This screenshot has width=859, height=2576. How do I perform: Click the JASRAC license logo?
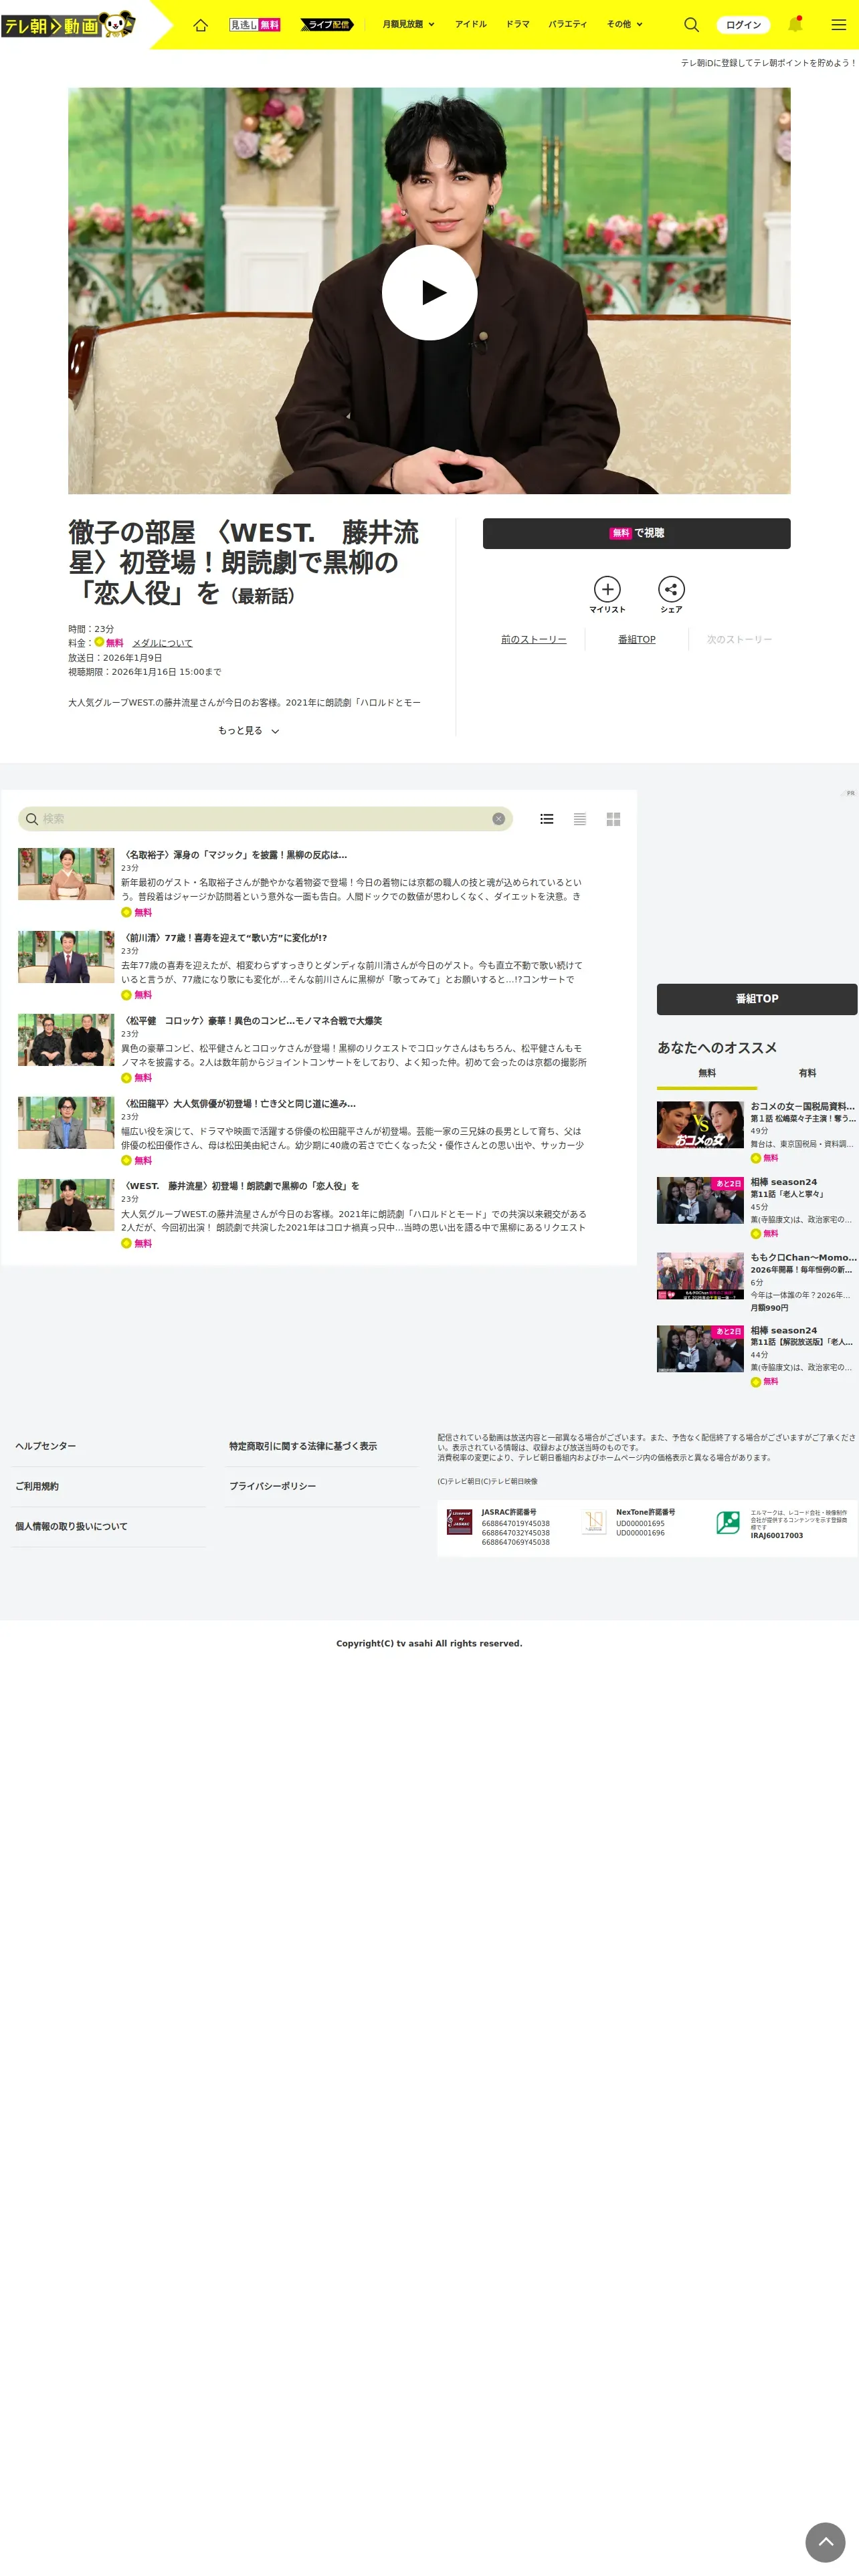pos(459,1522)
